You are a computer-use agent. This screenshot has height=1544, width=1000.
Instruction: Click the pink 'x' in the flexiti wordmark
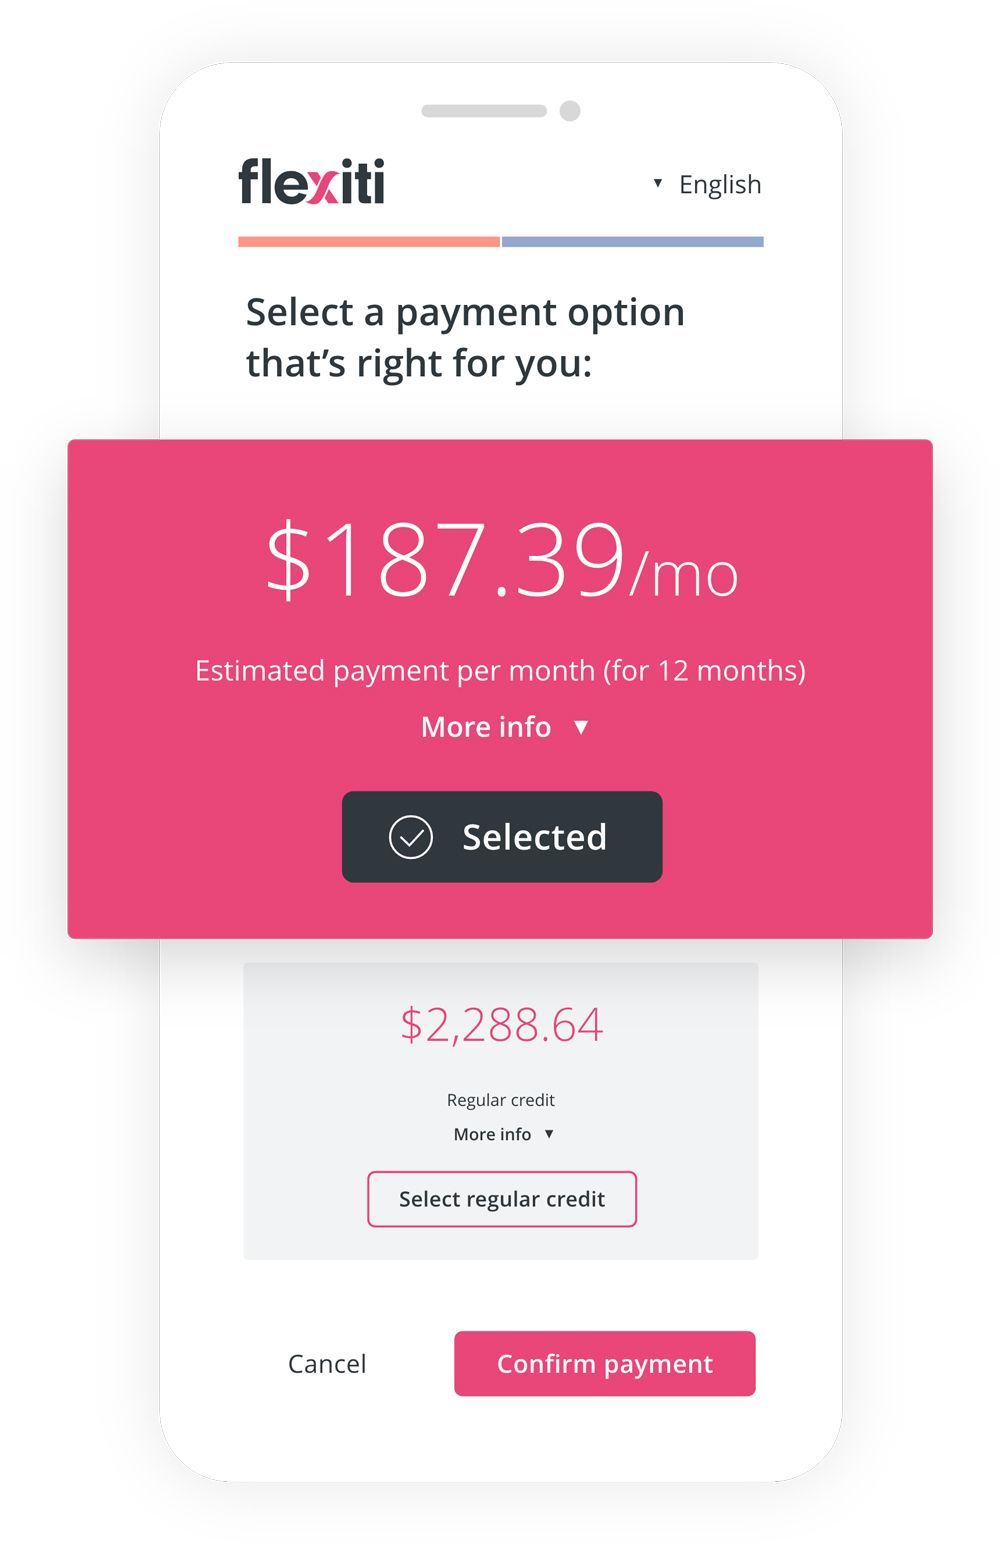point(321,185)
